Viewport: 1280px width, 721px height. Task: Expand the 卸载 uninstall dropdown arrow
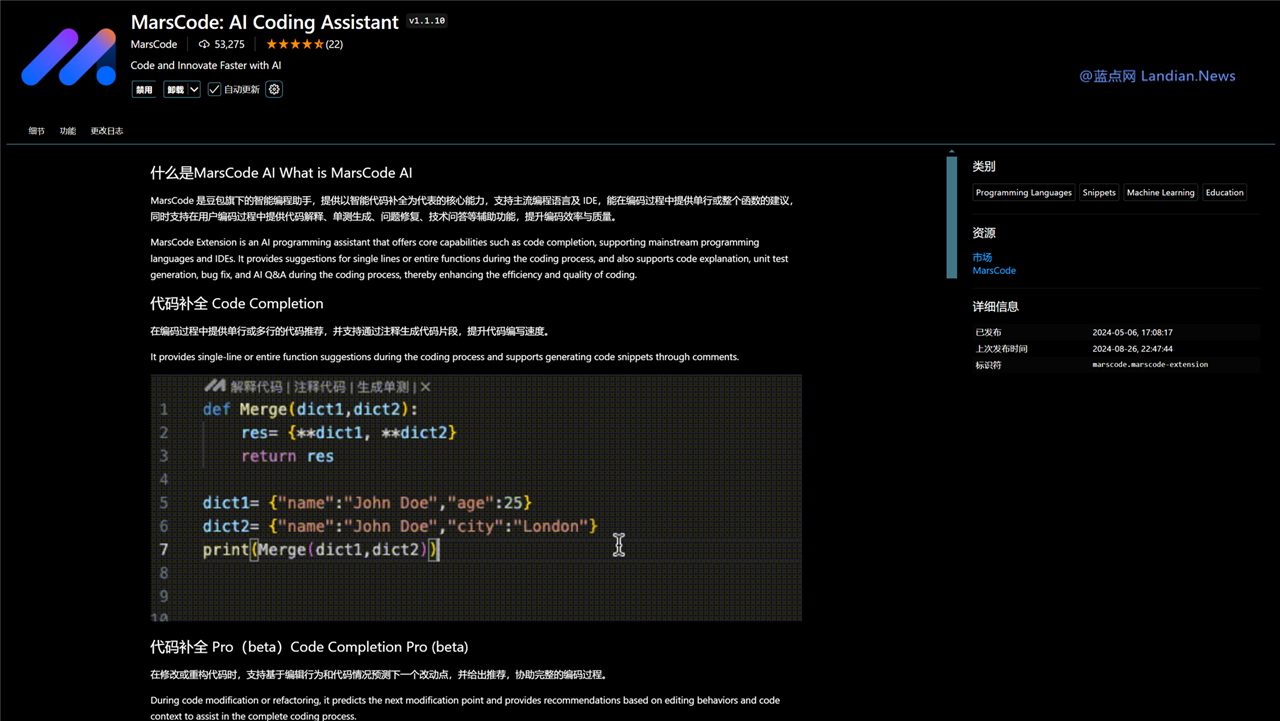click(x=194, y=89)
